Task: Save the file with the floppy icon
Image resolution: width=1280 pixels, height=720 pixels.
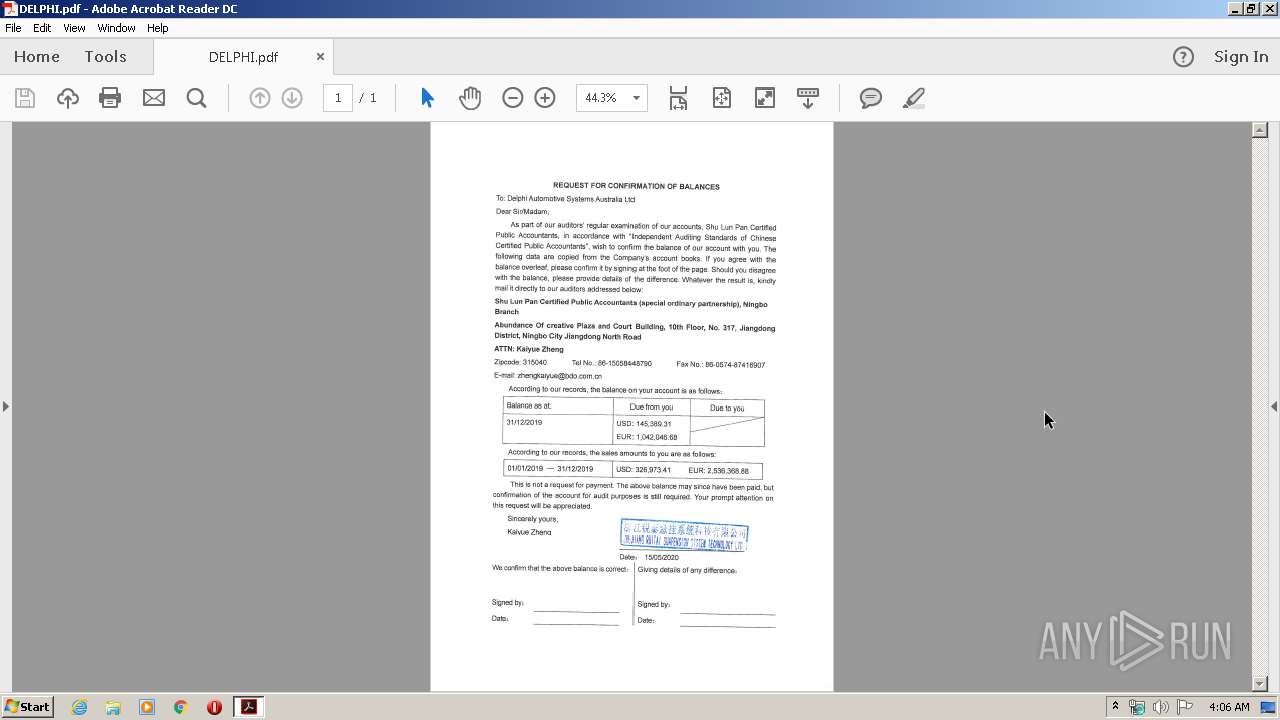Action: tap(25, 98)
